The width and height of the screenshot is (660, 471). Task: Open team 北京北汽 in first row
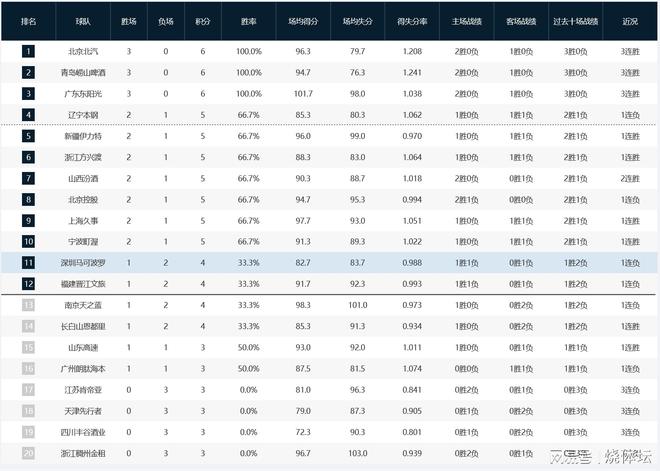pos(82,51)
